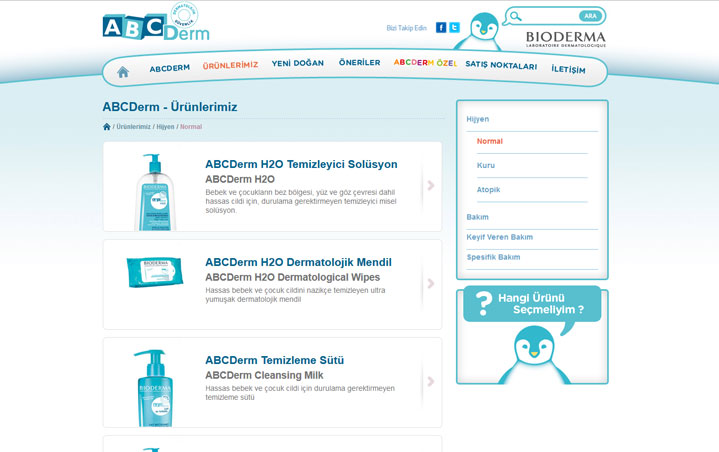The width and height of the screenshot is (719, 452).
Task: Click the dermatological wipes pack image
Action: click(x=155, y=272)
